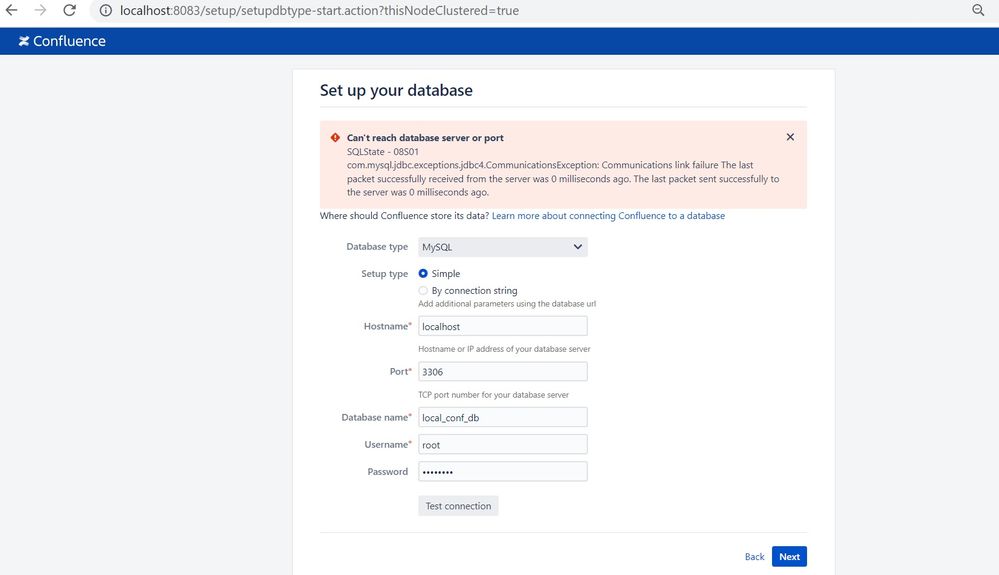The height and width of the screenshot is (575, 999).
Task: Click the Database name input field
Action: coord(503,418)
